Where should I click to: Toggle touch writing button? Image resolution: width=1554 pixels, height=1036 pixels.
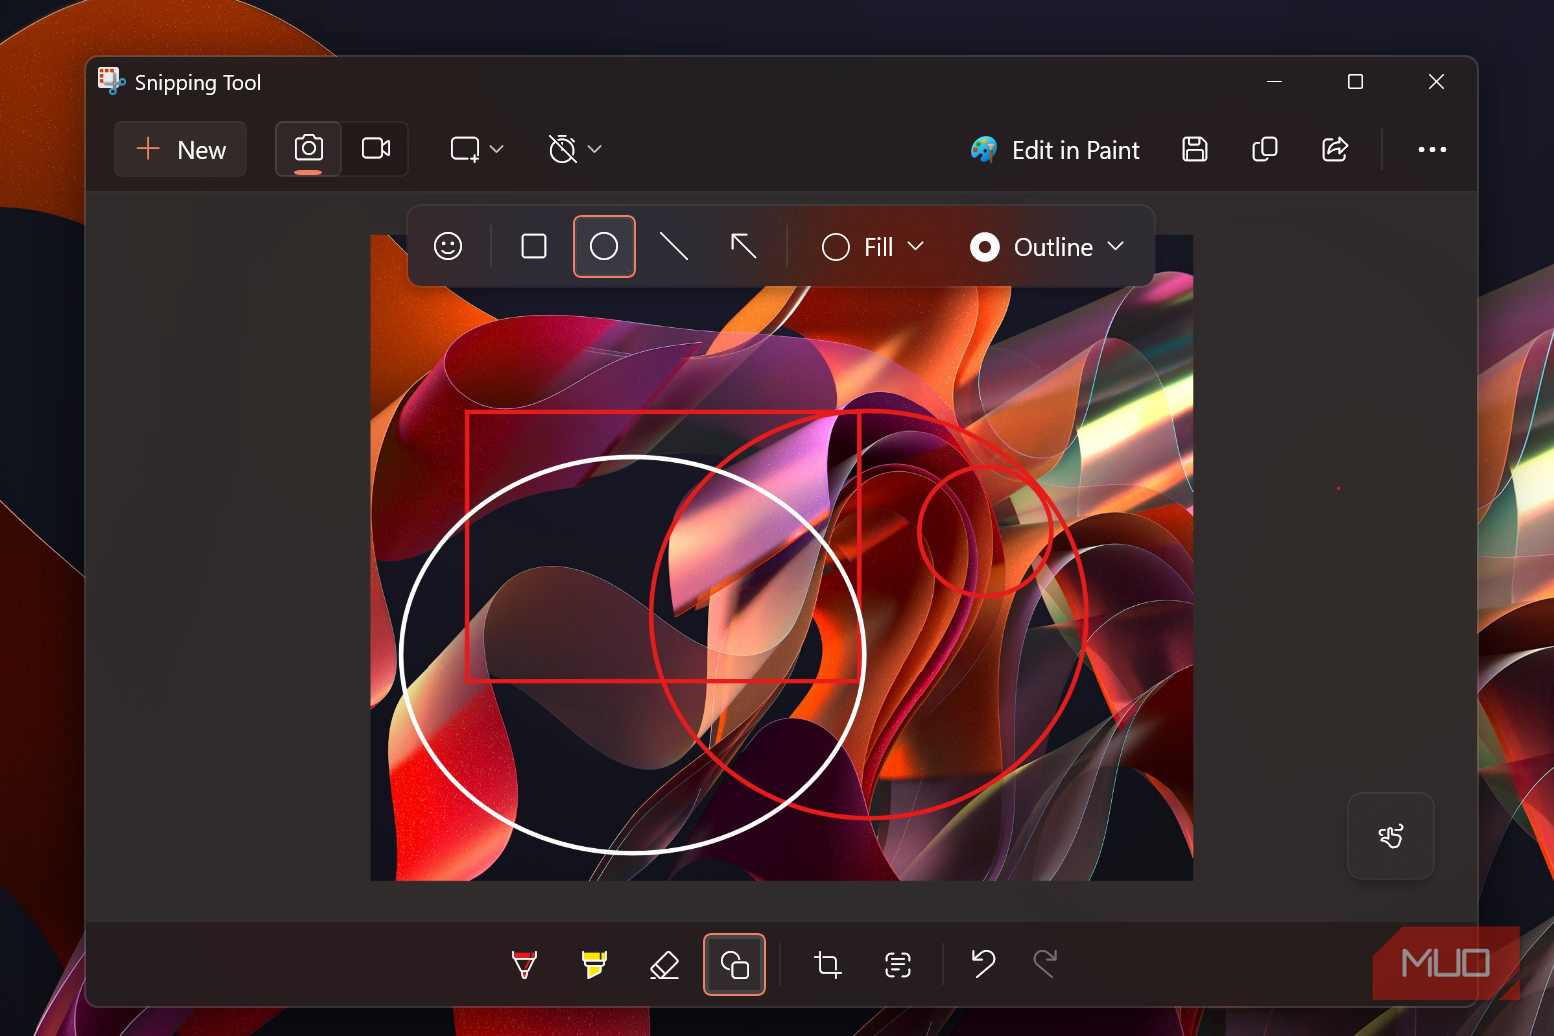(1391, 836)
